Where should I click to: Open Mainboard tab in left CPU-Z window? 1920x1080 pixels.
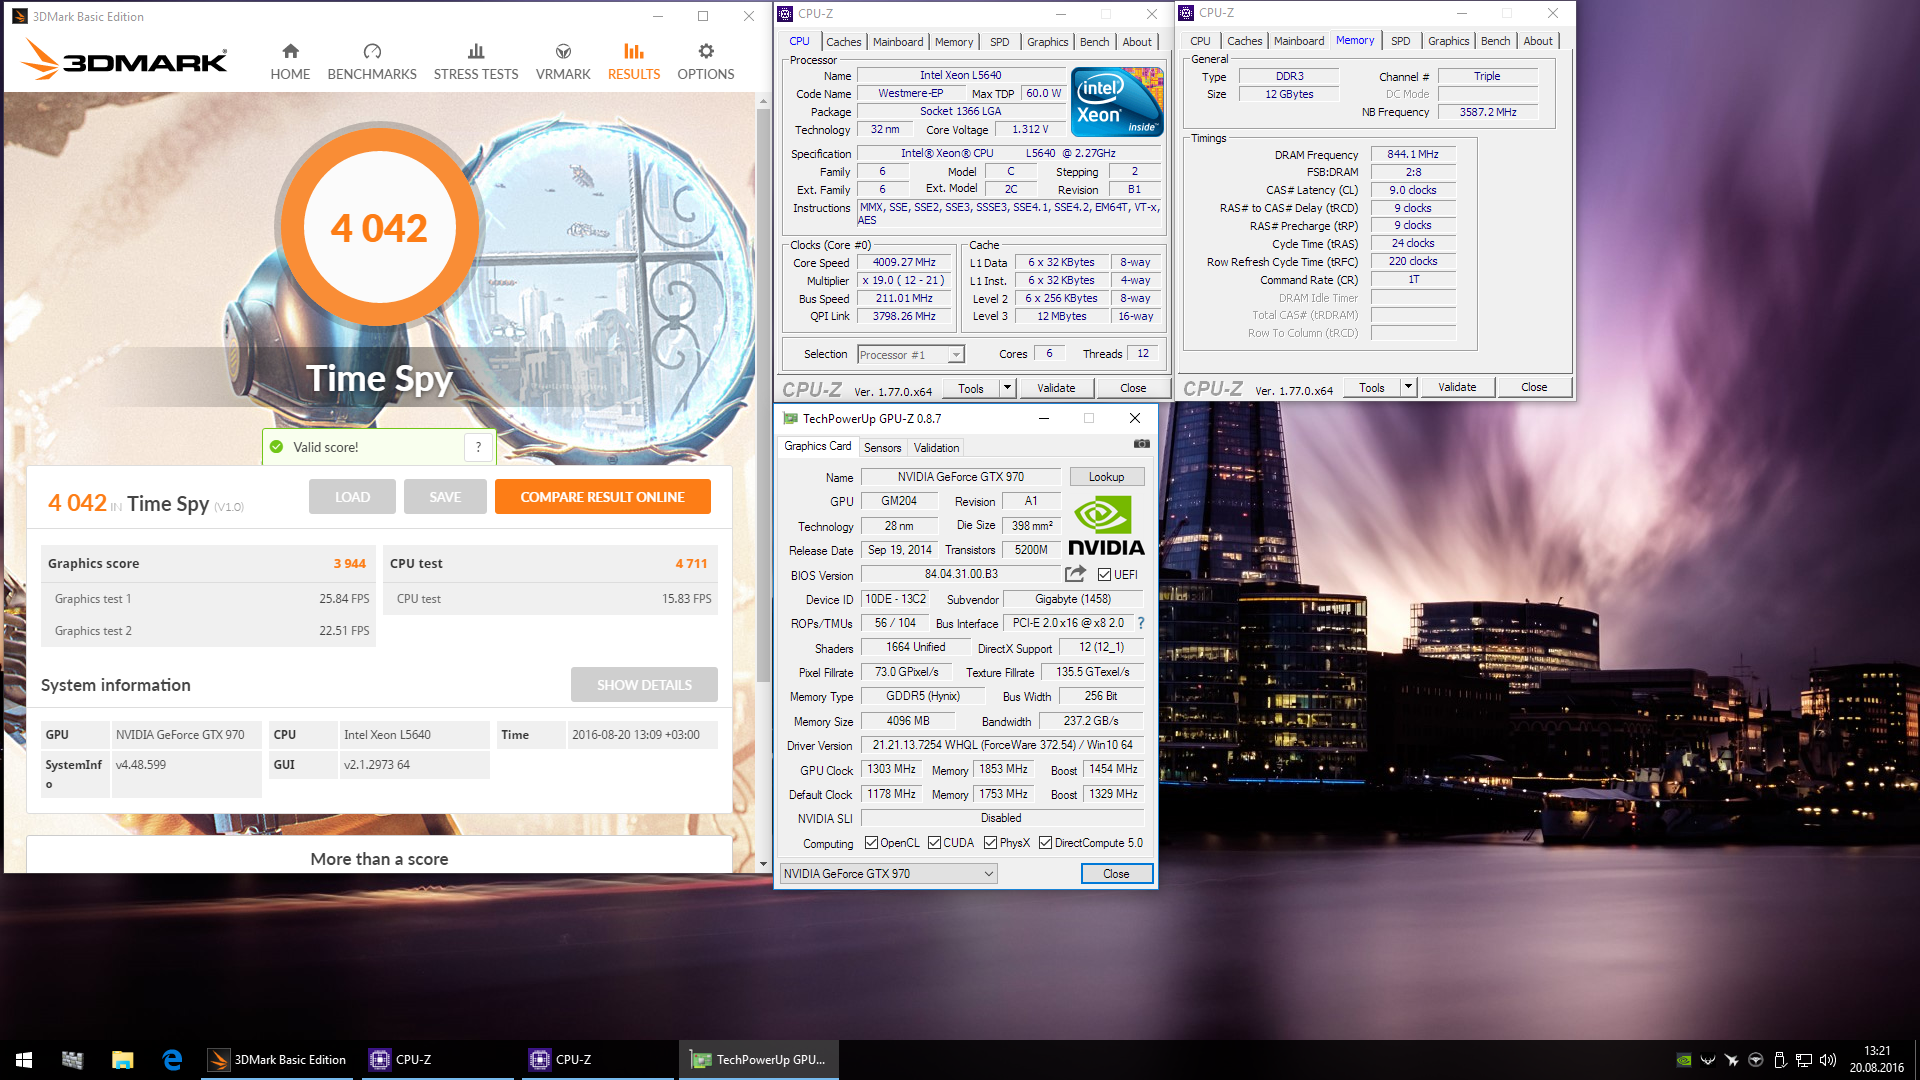(898, 42)
